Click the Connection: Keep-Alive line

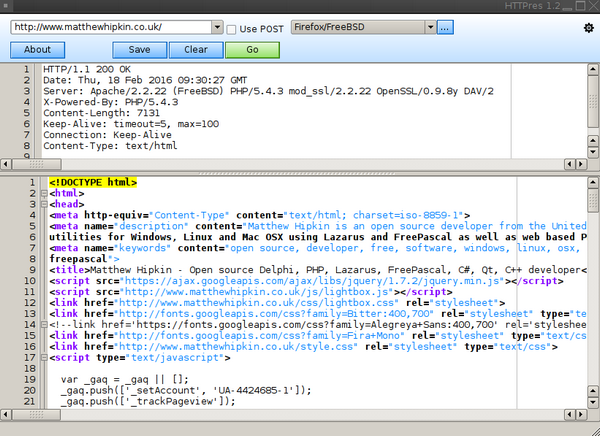tap(107, 135)
